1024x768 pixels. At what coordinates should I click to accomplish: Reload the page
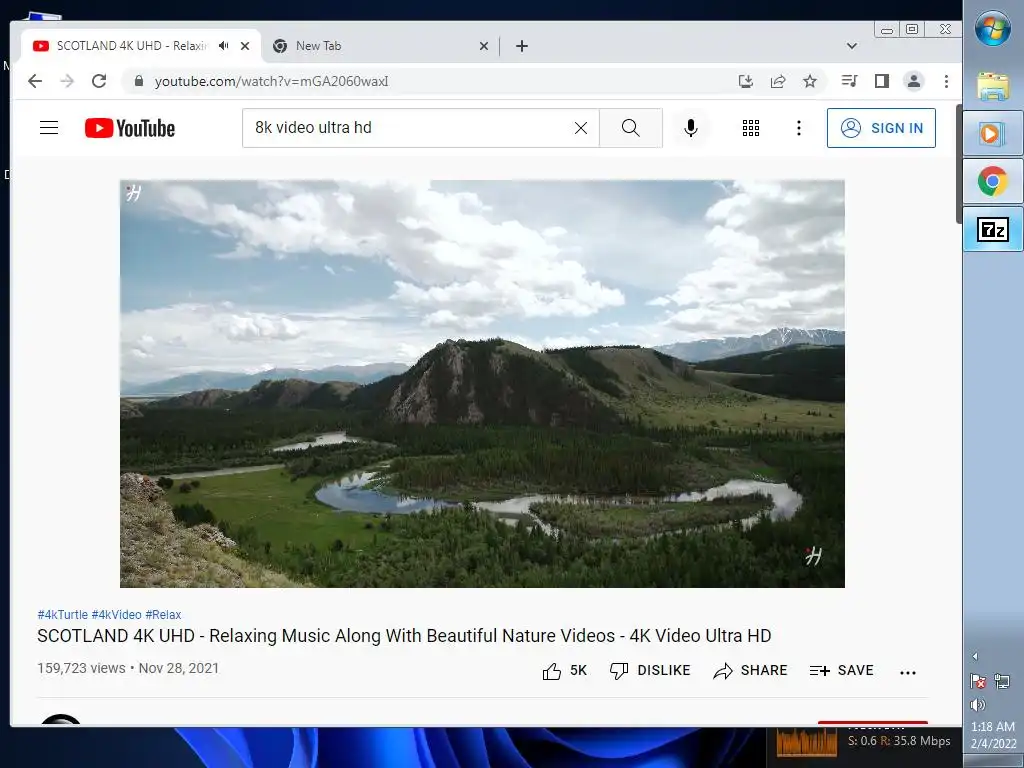pos(99,81)
